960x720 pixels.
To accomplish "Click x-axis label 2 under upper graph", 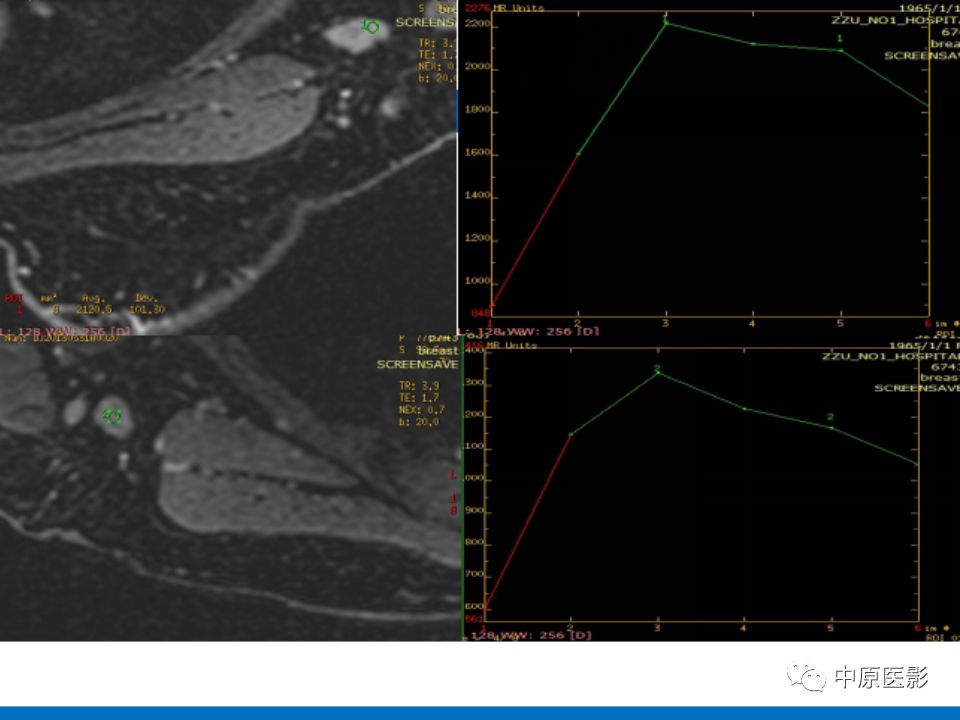I will pos(578,323).
